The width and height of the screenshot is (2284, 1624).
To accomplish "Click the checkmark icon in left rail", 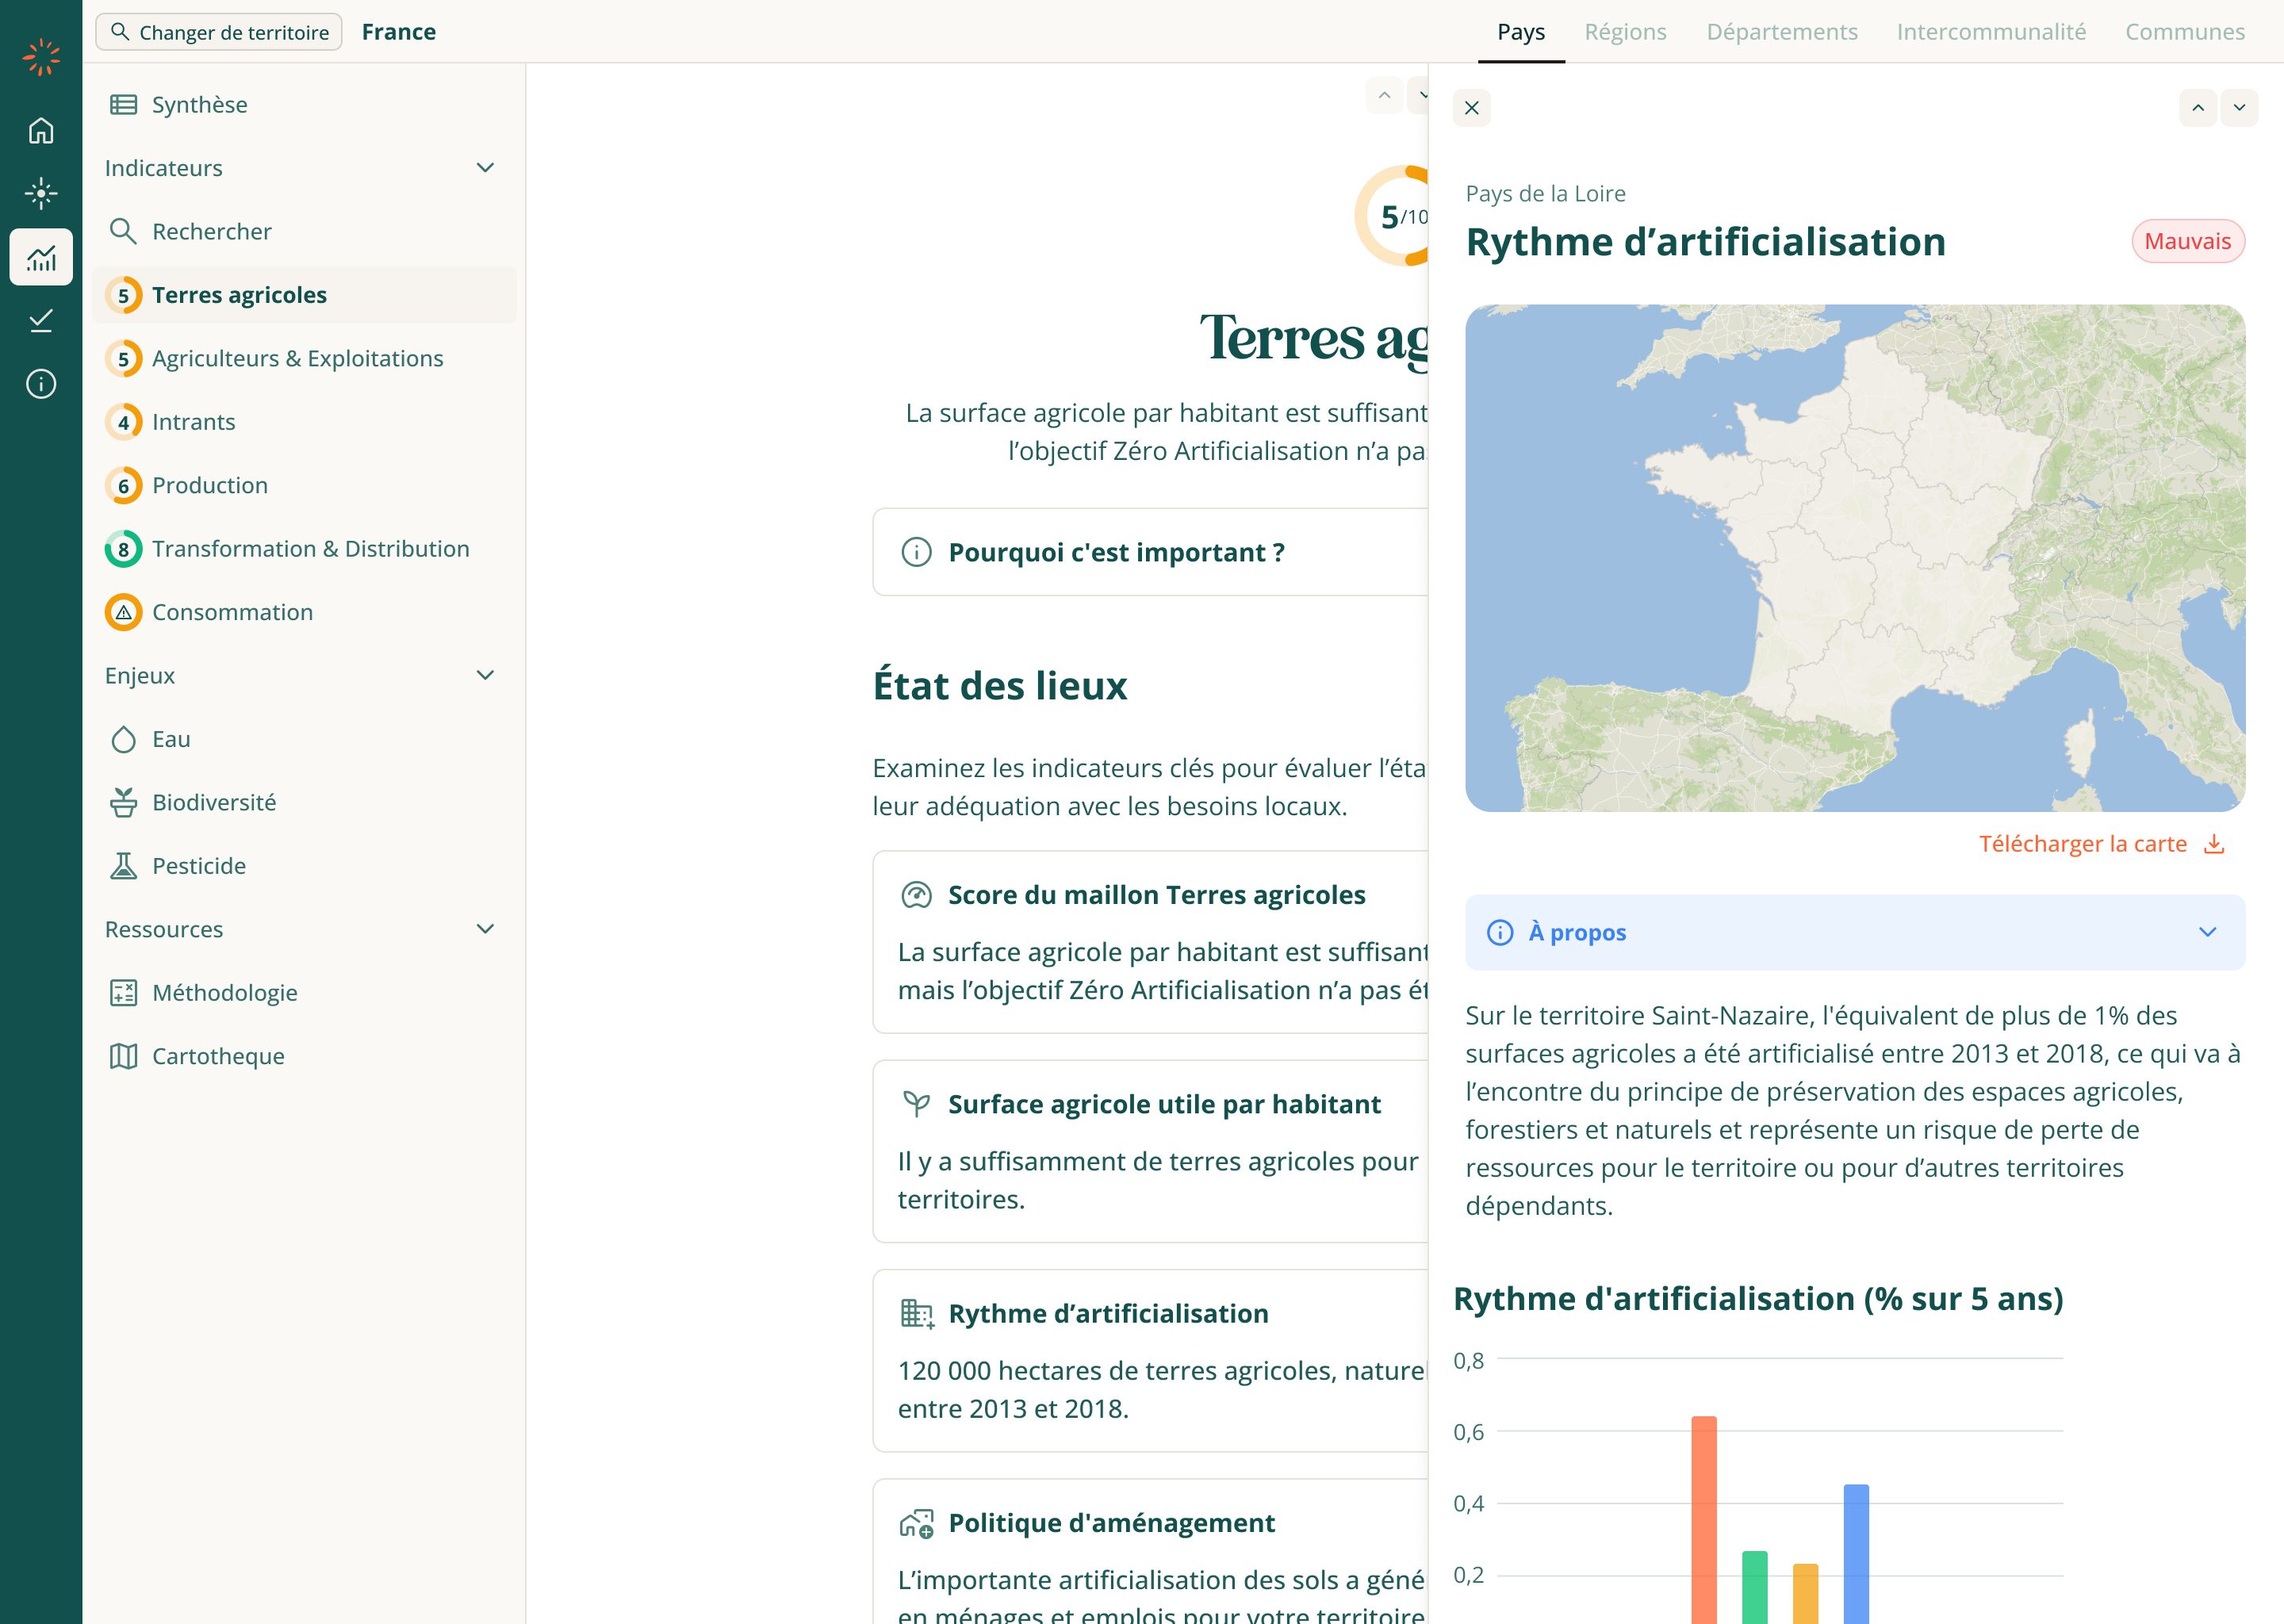I will [x=41, y=320].
